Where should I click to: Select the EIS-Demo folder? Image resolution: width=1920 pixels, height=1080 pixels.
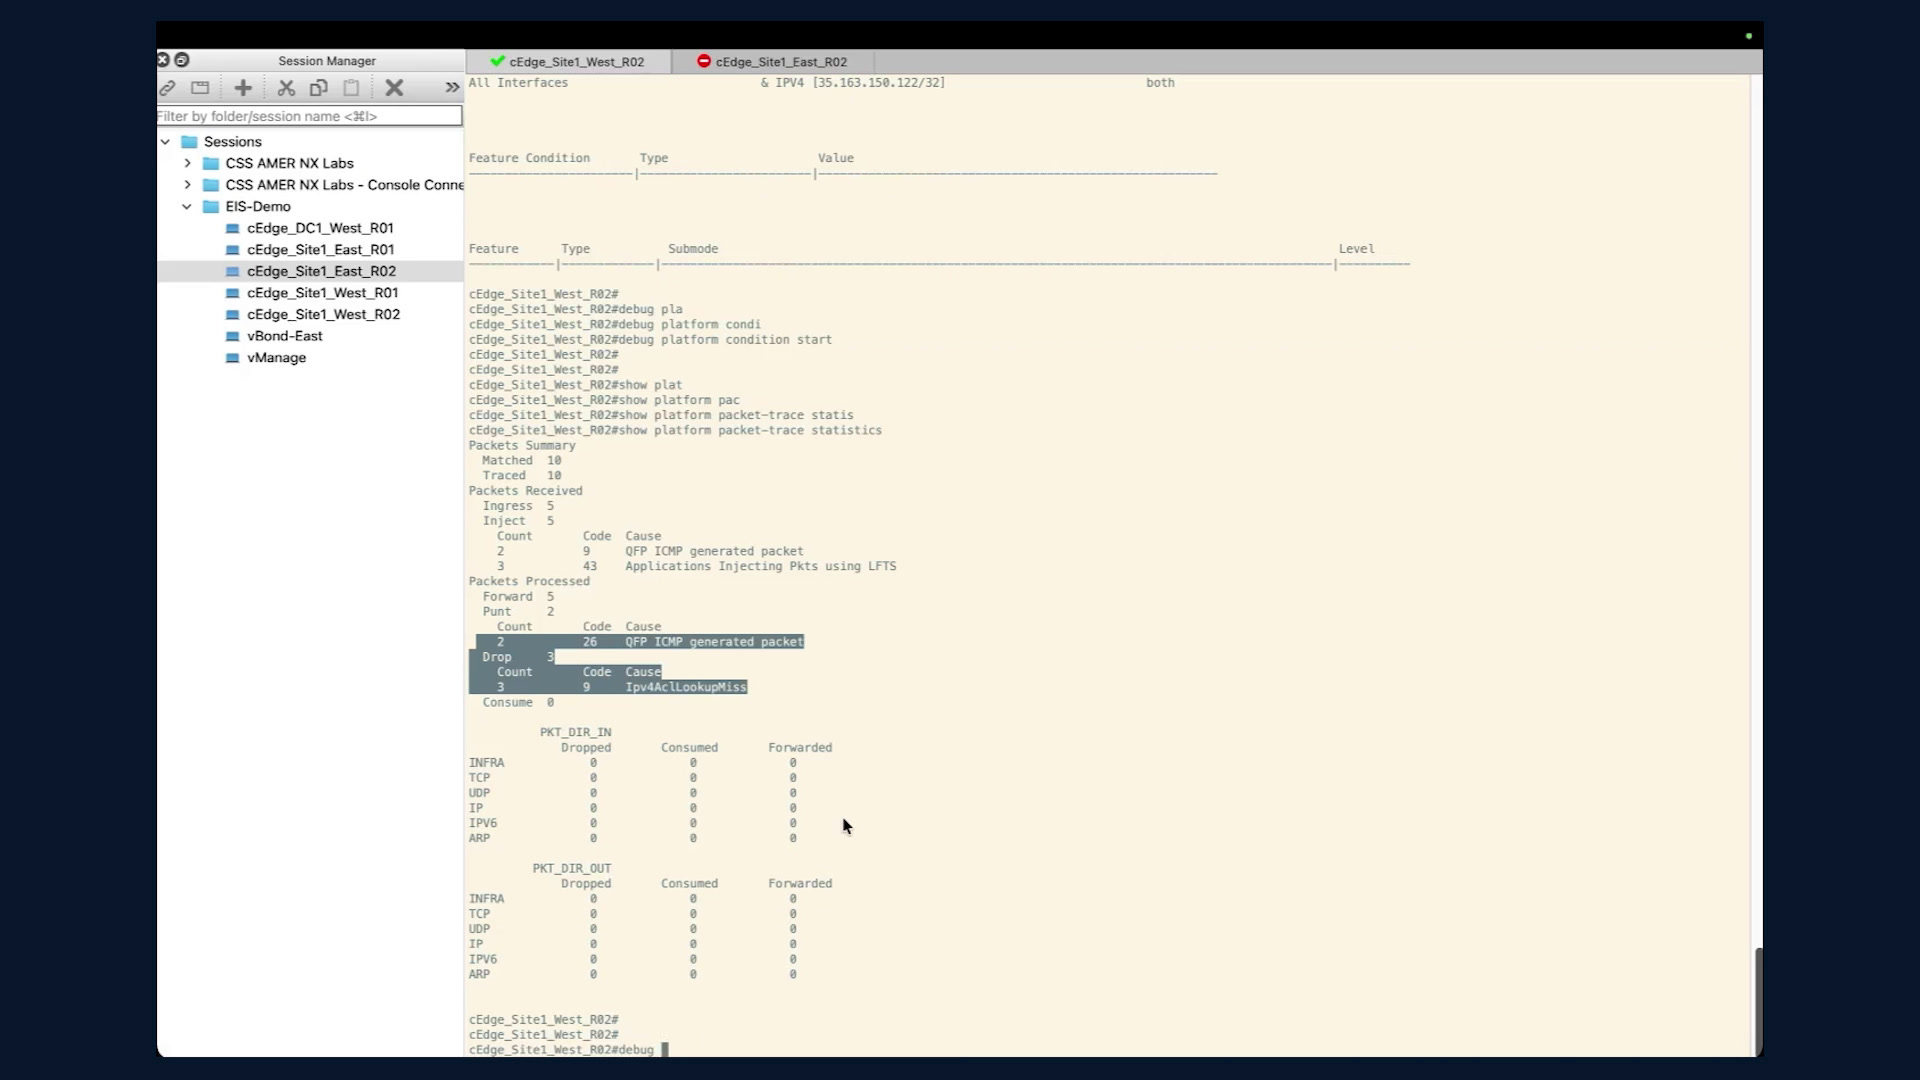click(x=258, y=207)
